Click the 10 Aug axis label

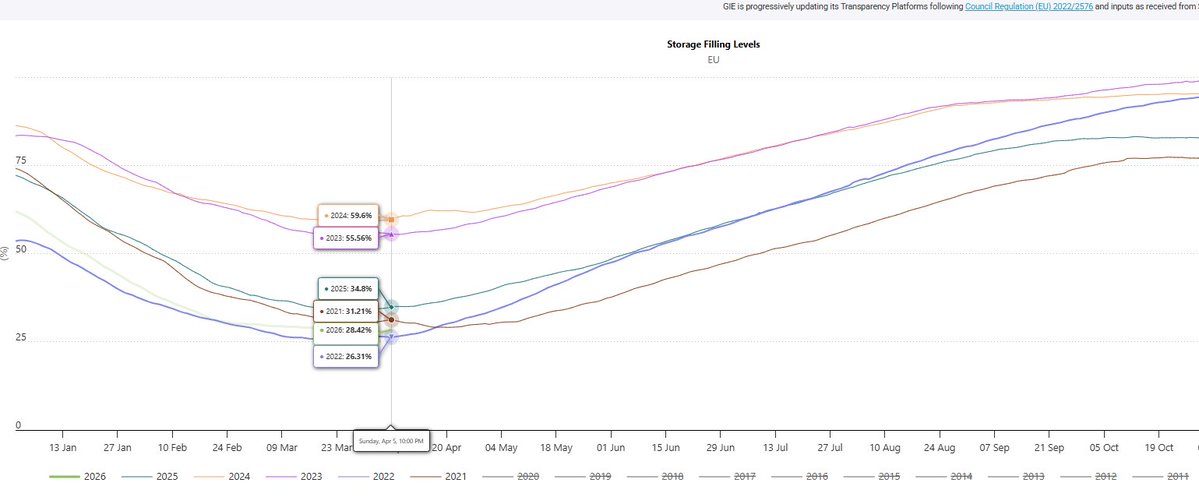pos(885,447)
